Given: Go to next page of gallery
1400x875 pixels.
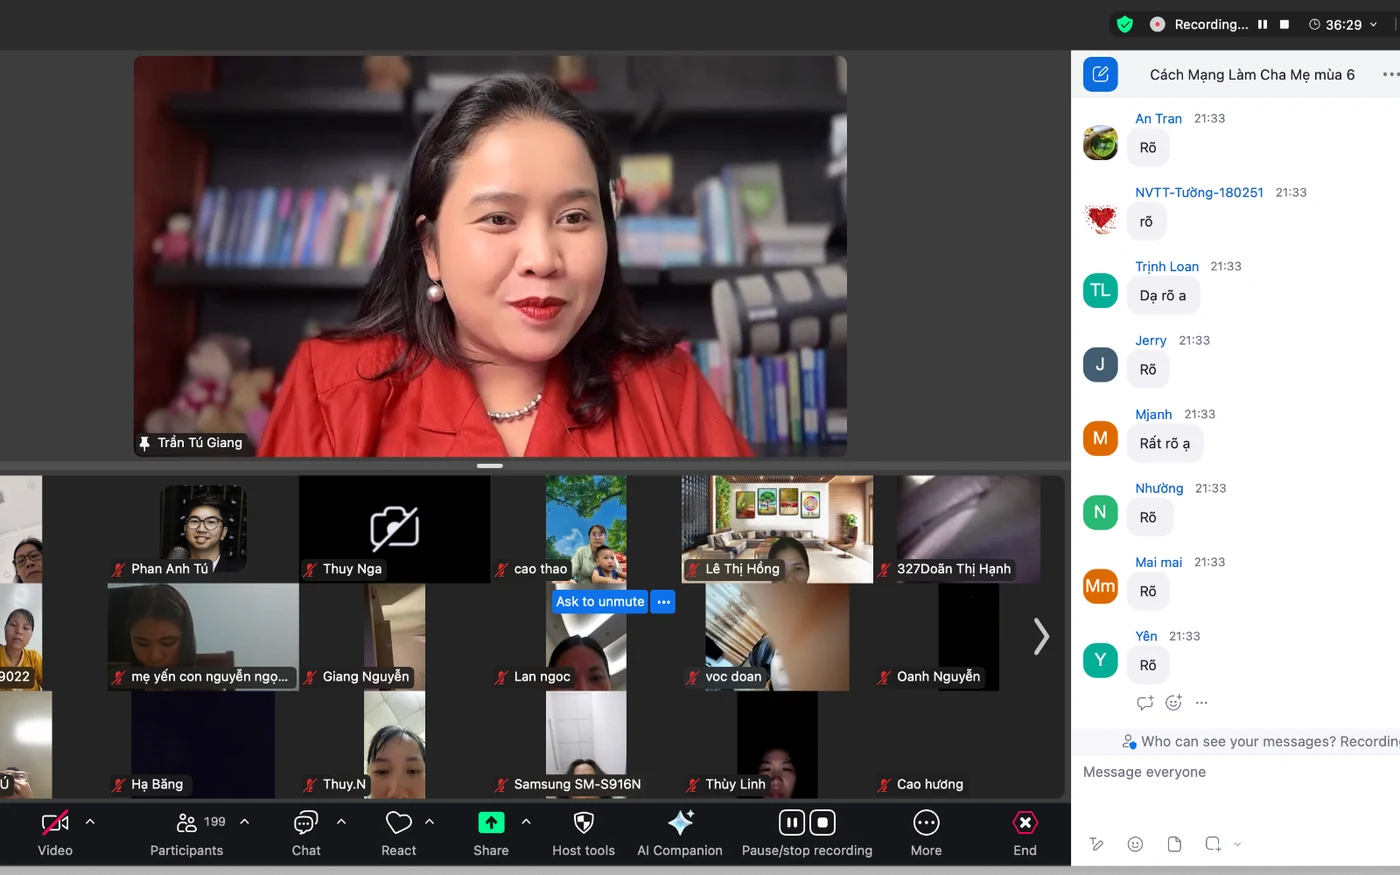Looking at the screenshot, I should [1041, 636].
